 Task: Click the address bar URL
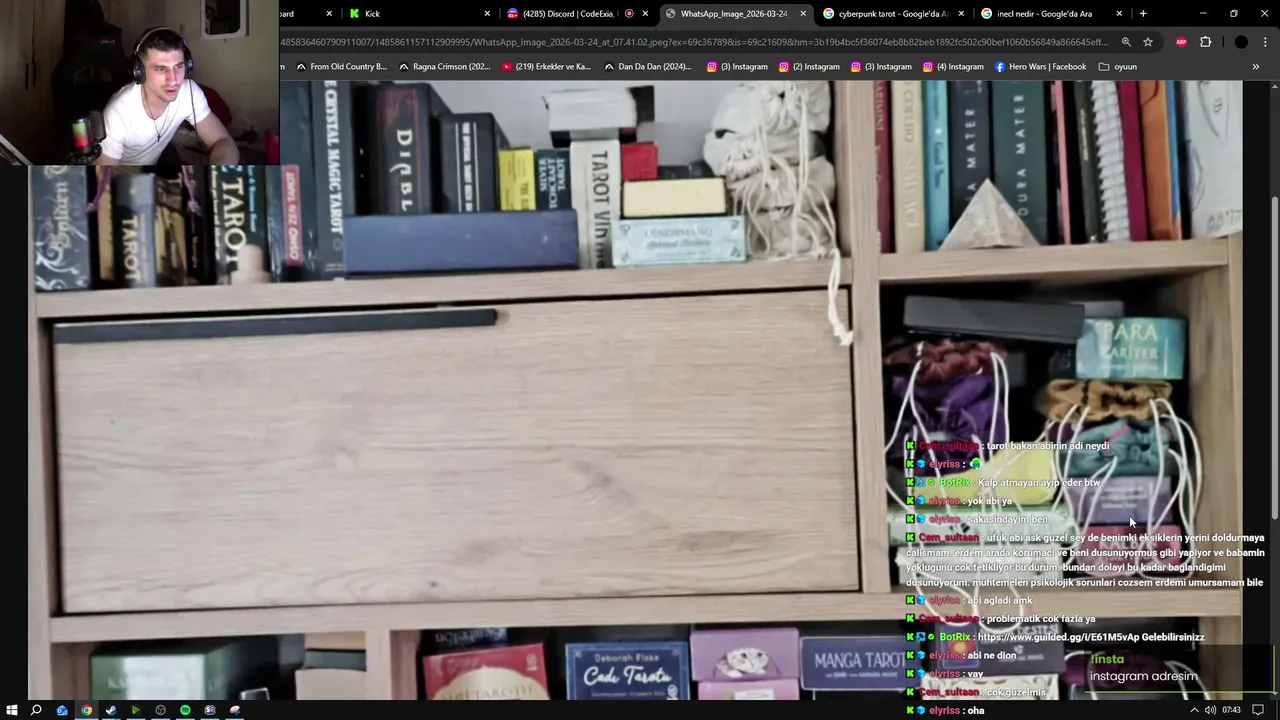[x=694, y=42]
